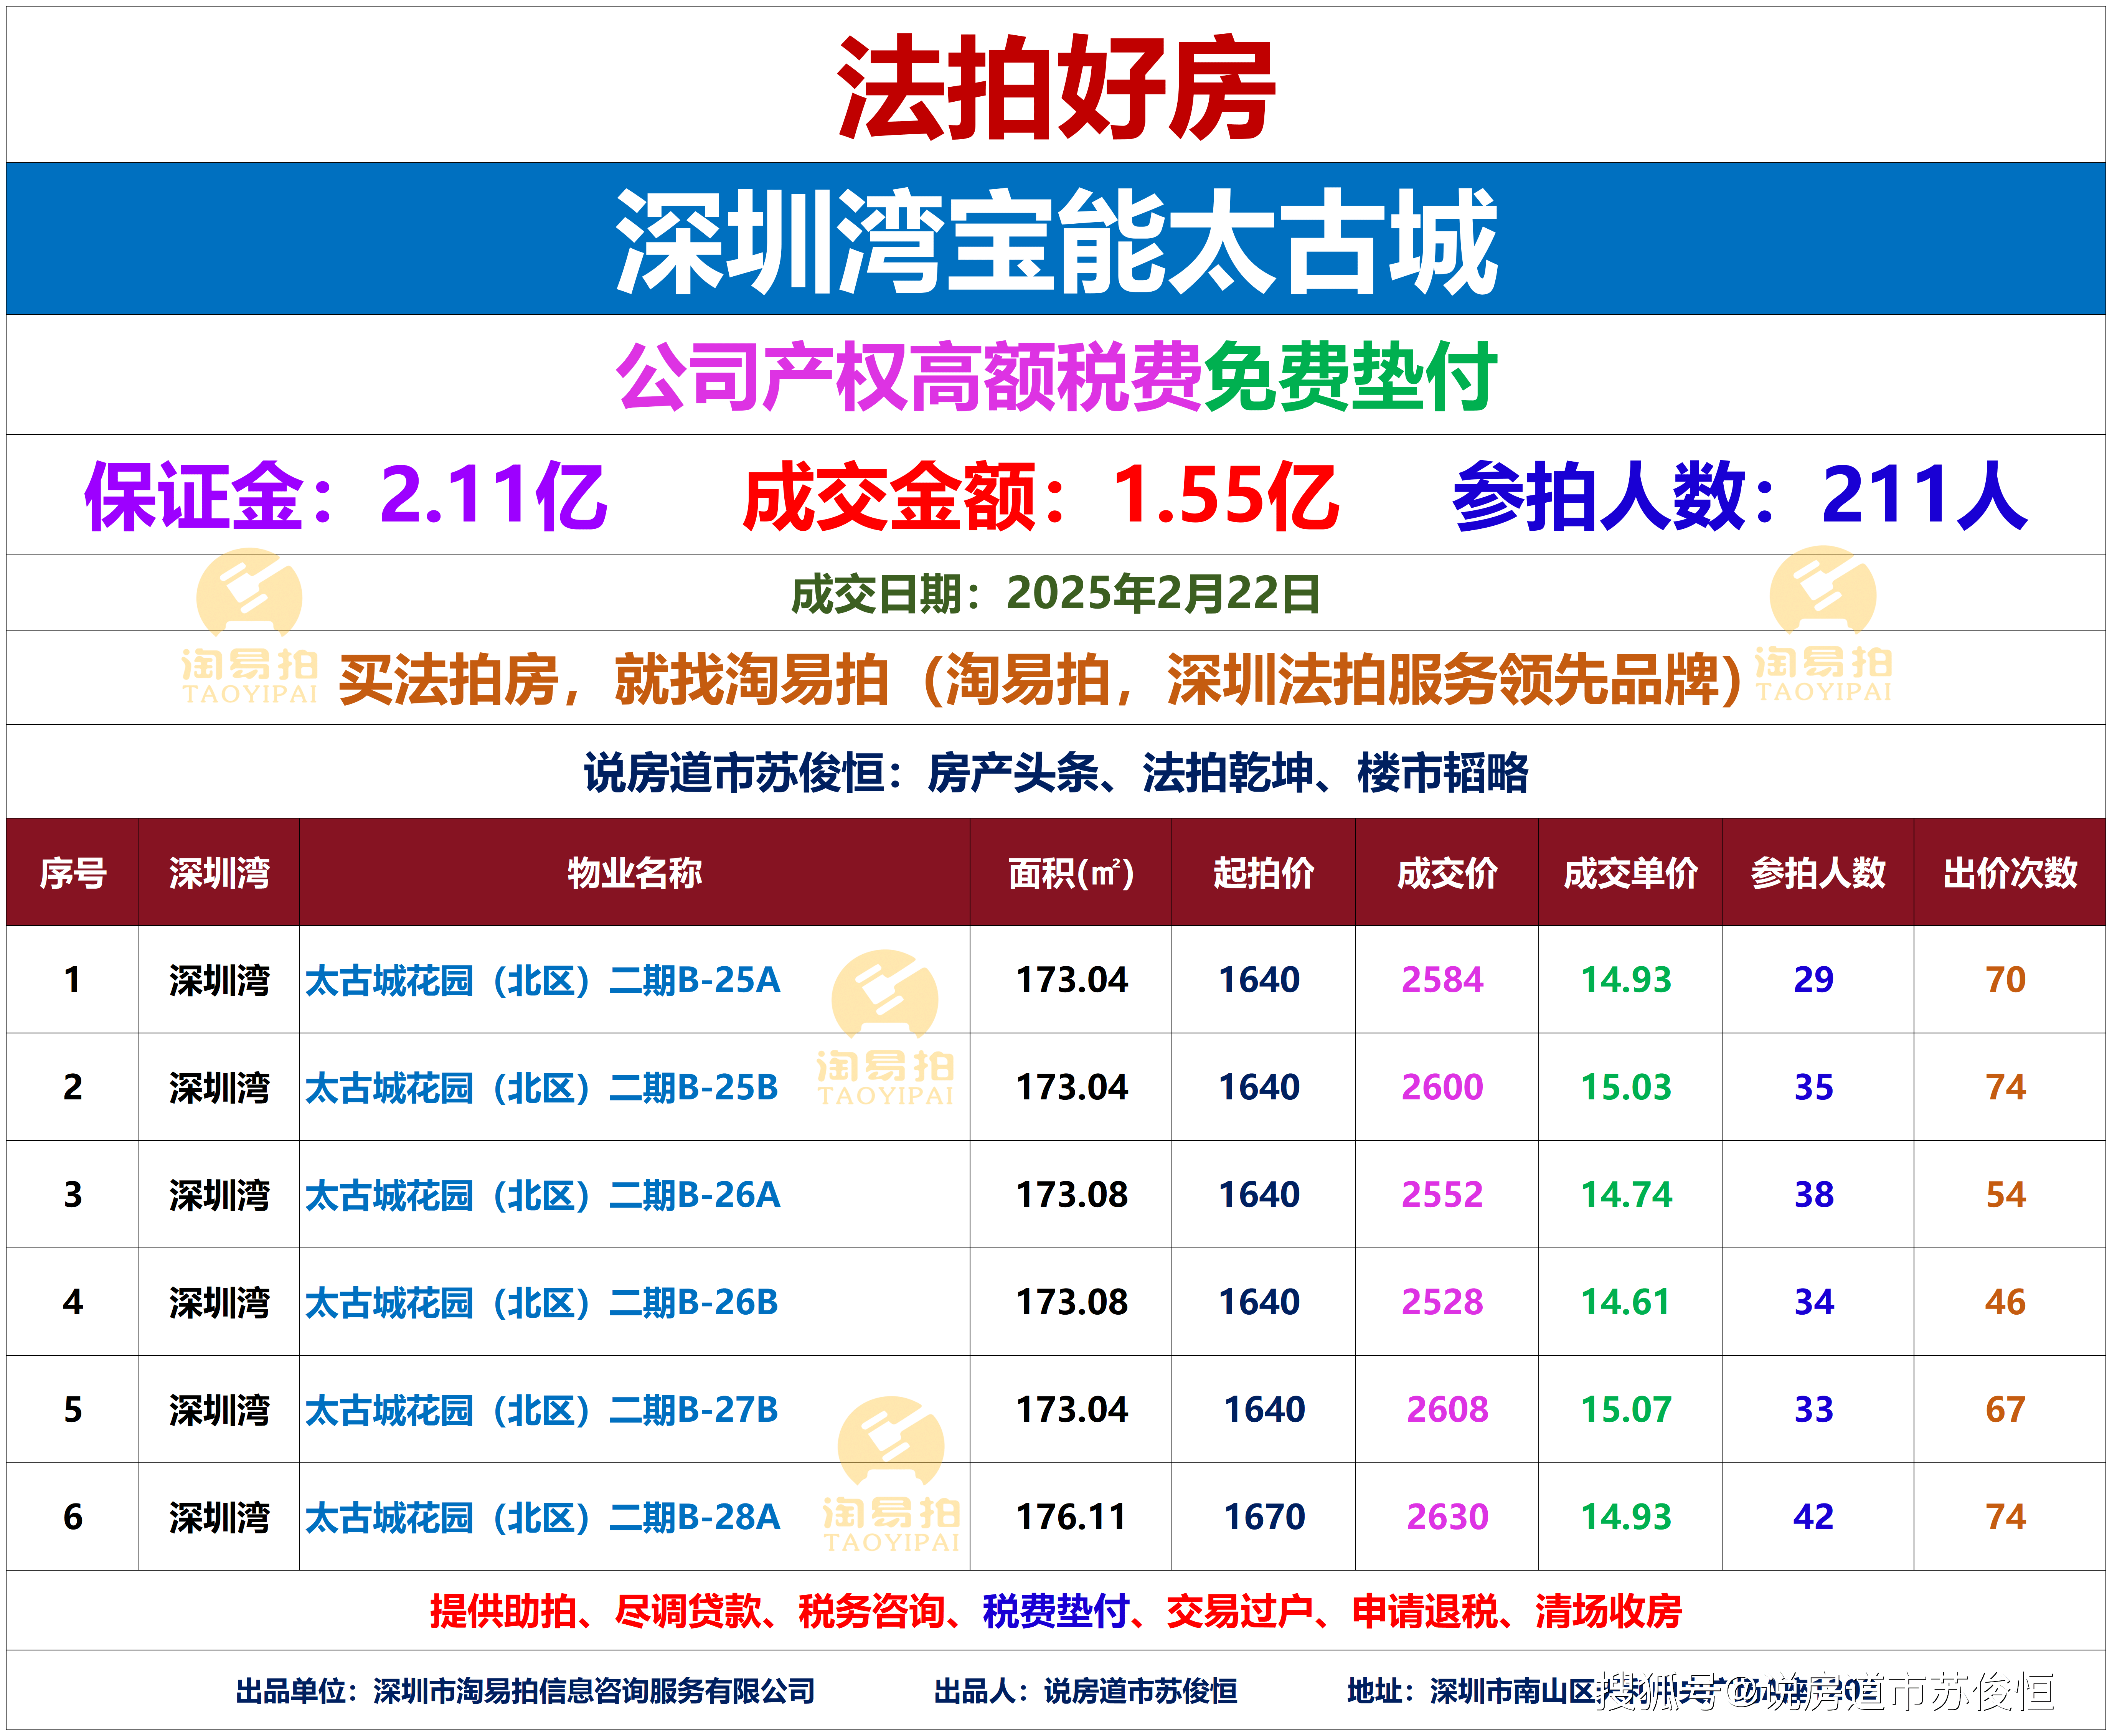Select the 参拍人数 table column header
Viewport: 2112px width, 1736px height.
1818,873
